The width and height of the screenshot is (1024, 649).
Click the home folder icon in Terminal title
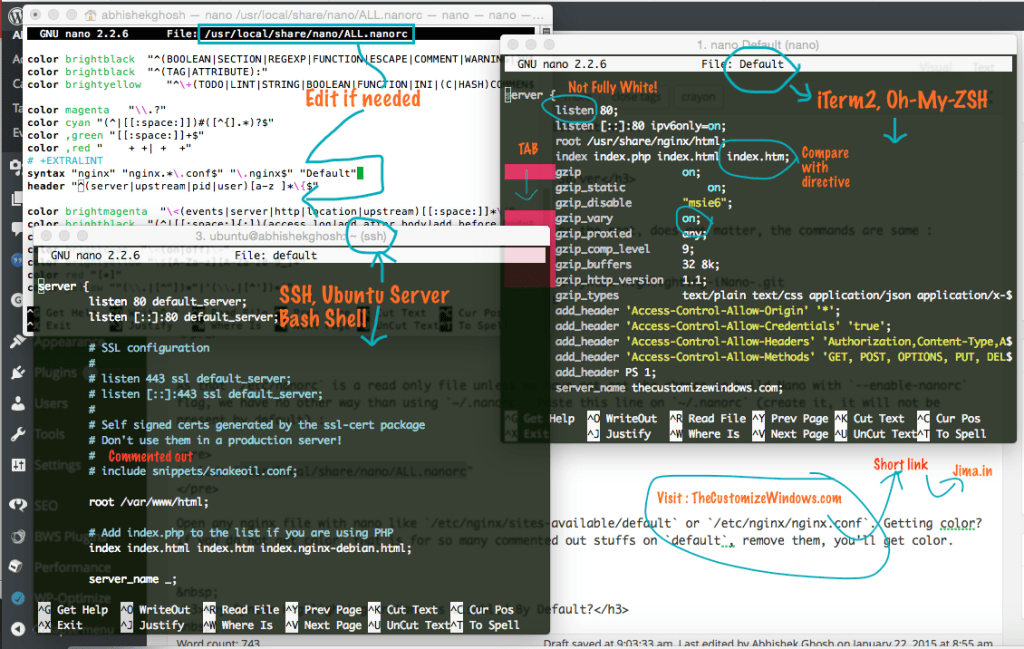[91, 15]
